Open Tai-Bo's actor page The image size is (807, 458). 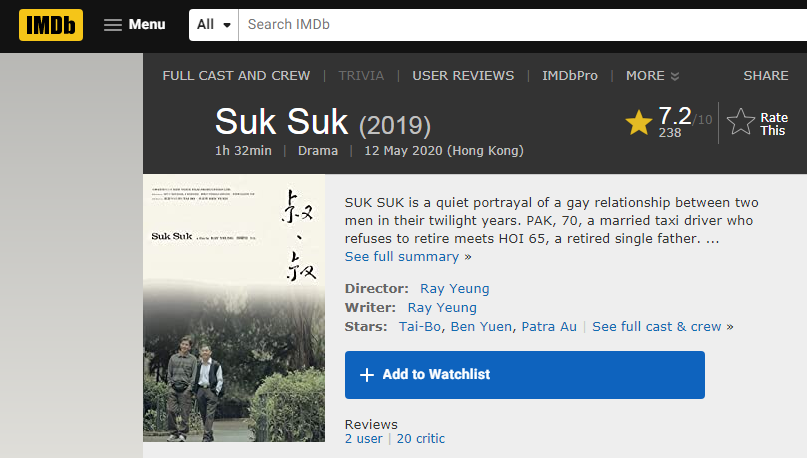pyautogui.click(x=421, y=327)
